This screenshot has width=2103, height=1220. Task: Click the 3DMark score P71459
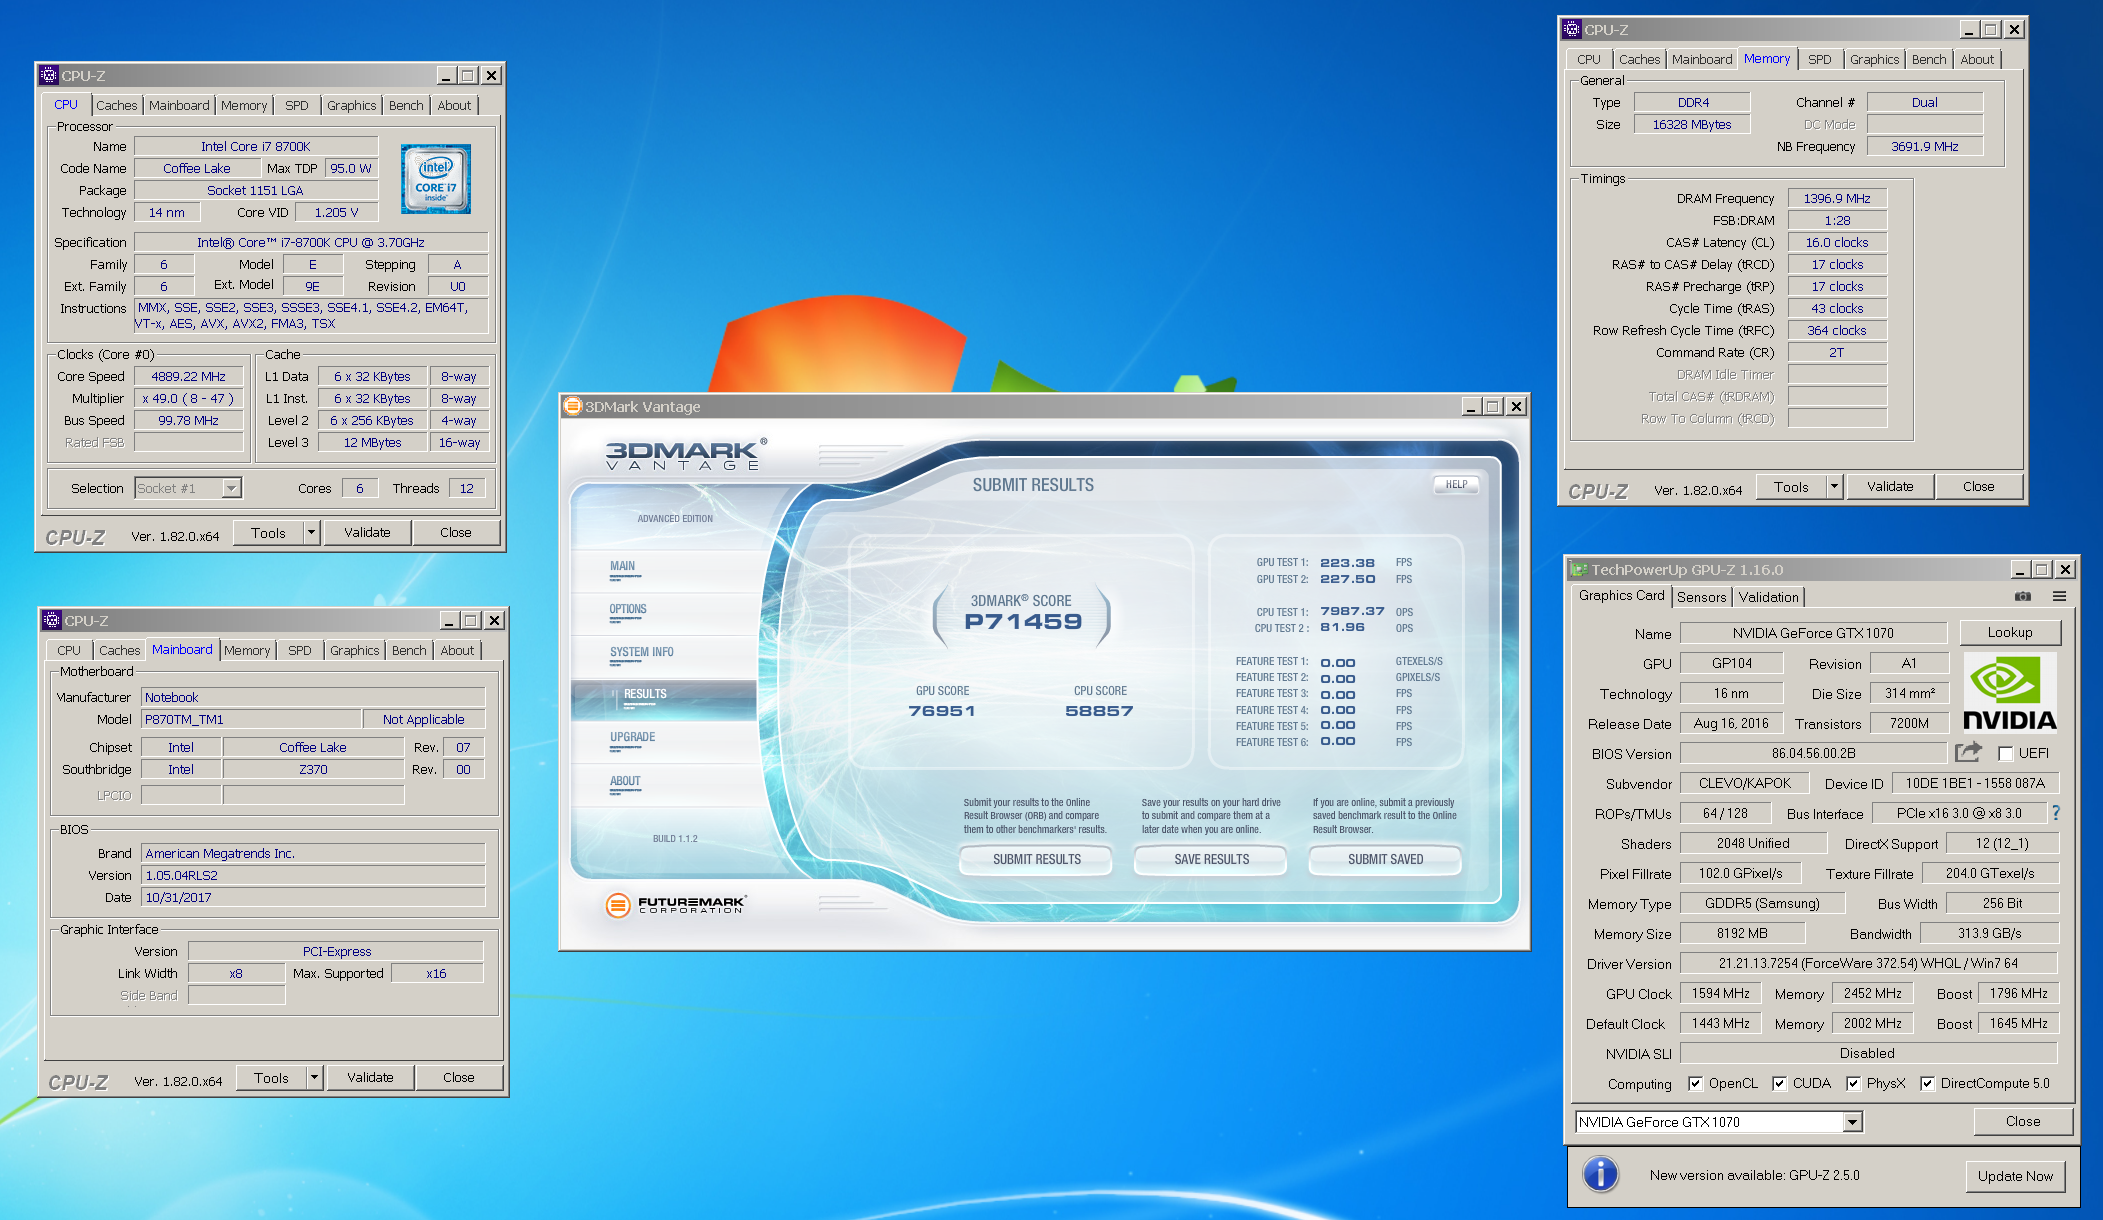click(1023, 621)
